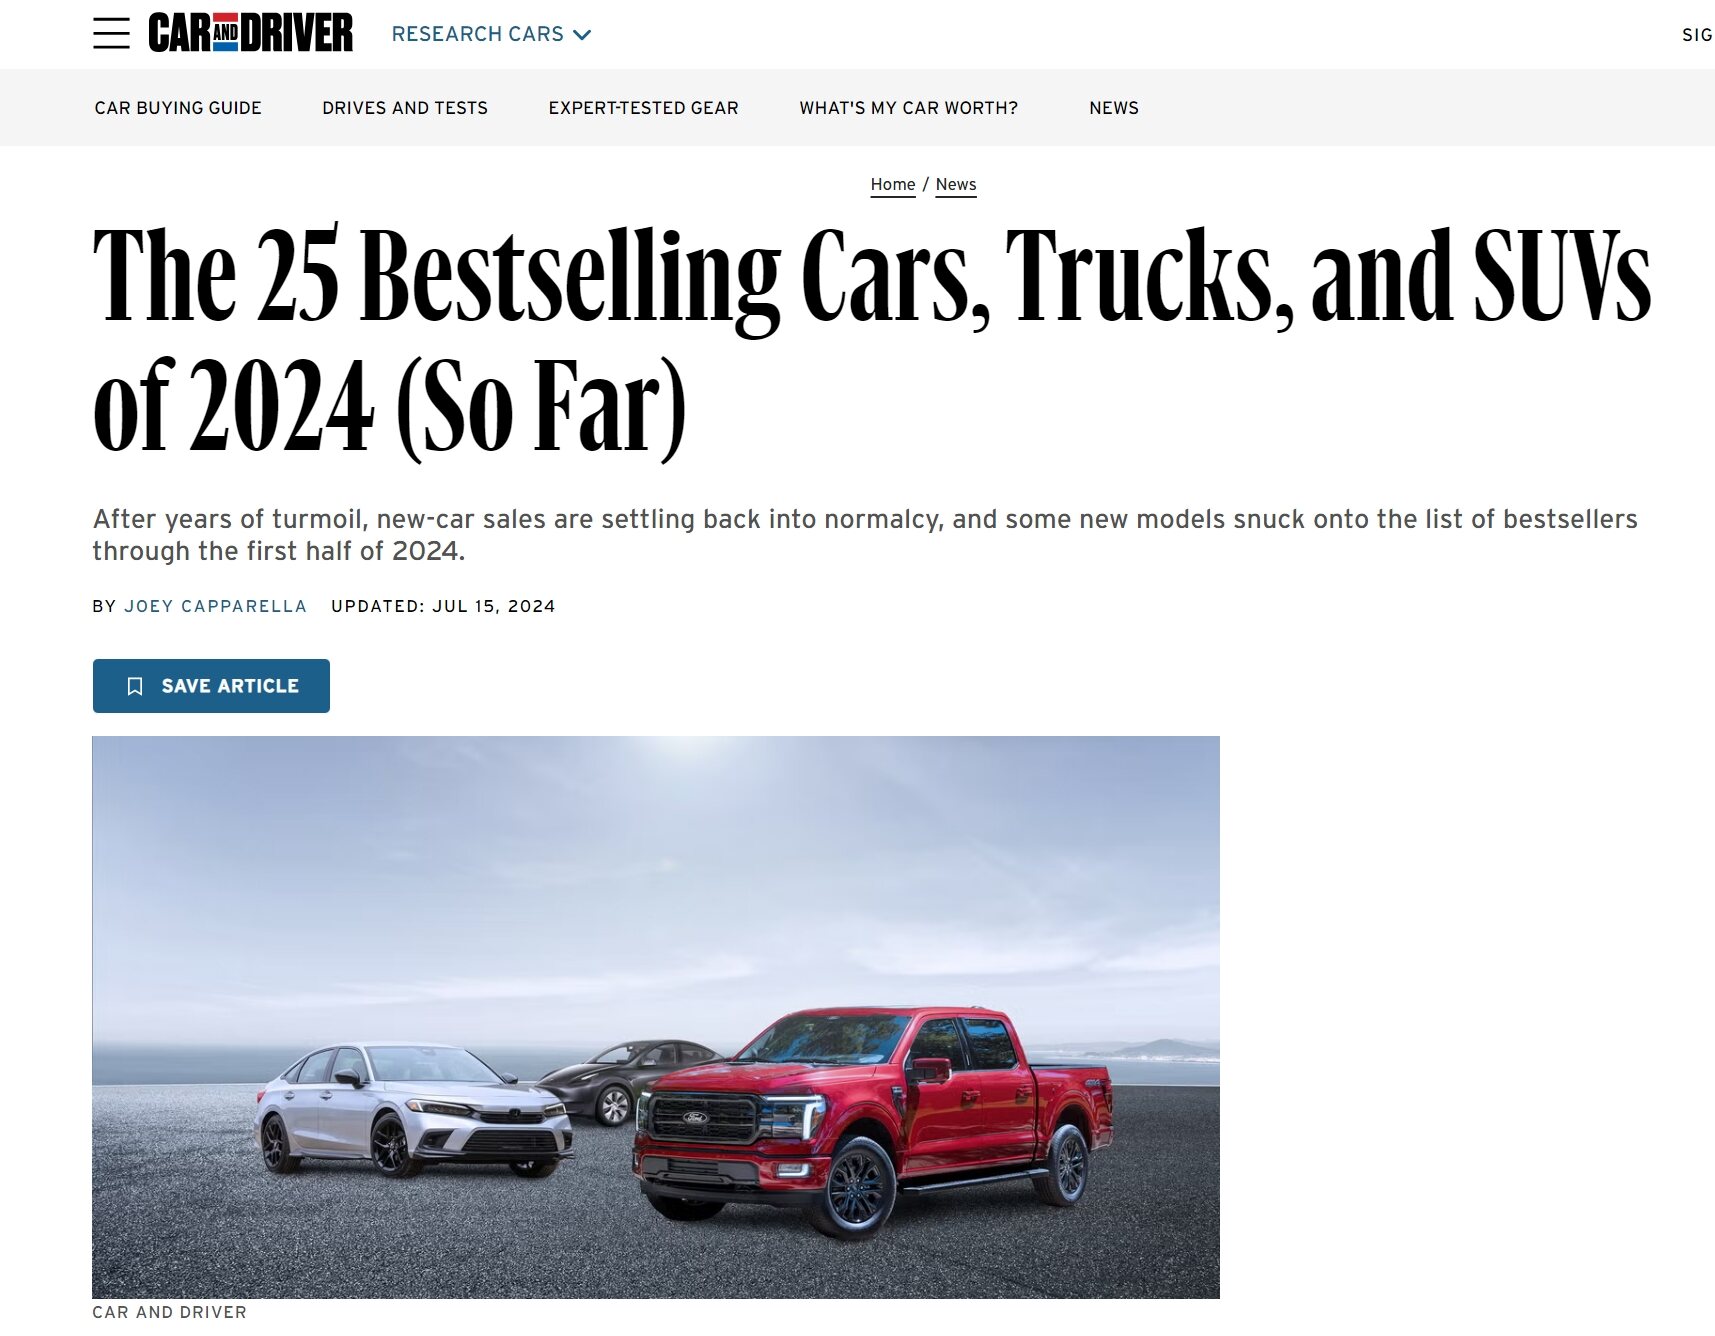Click the partially visible sign-in link
Viewport: 1715px width, 1336px height.
(x=1698, y=35)
